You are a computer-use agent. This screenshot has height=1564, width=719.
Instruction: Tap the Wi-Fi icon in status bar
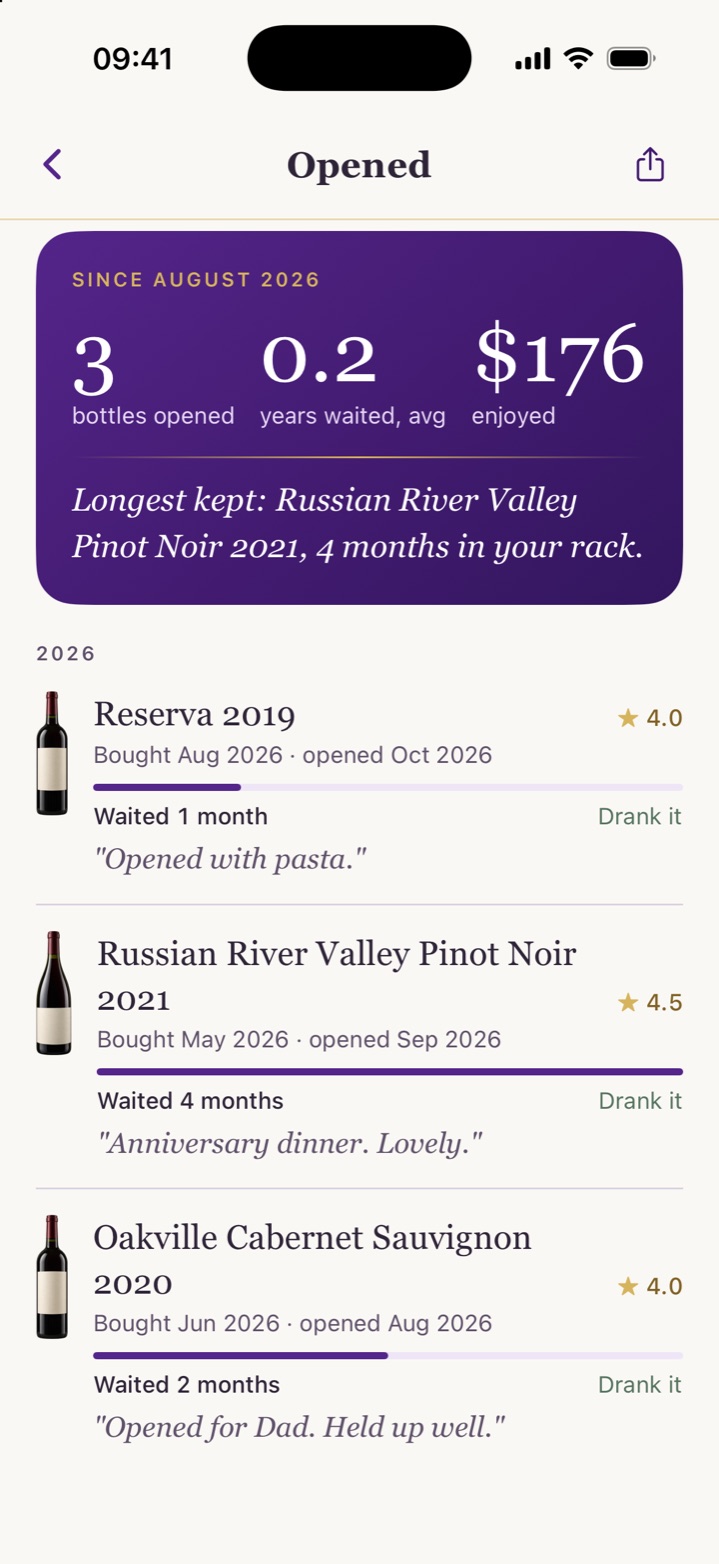(578, 59)
